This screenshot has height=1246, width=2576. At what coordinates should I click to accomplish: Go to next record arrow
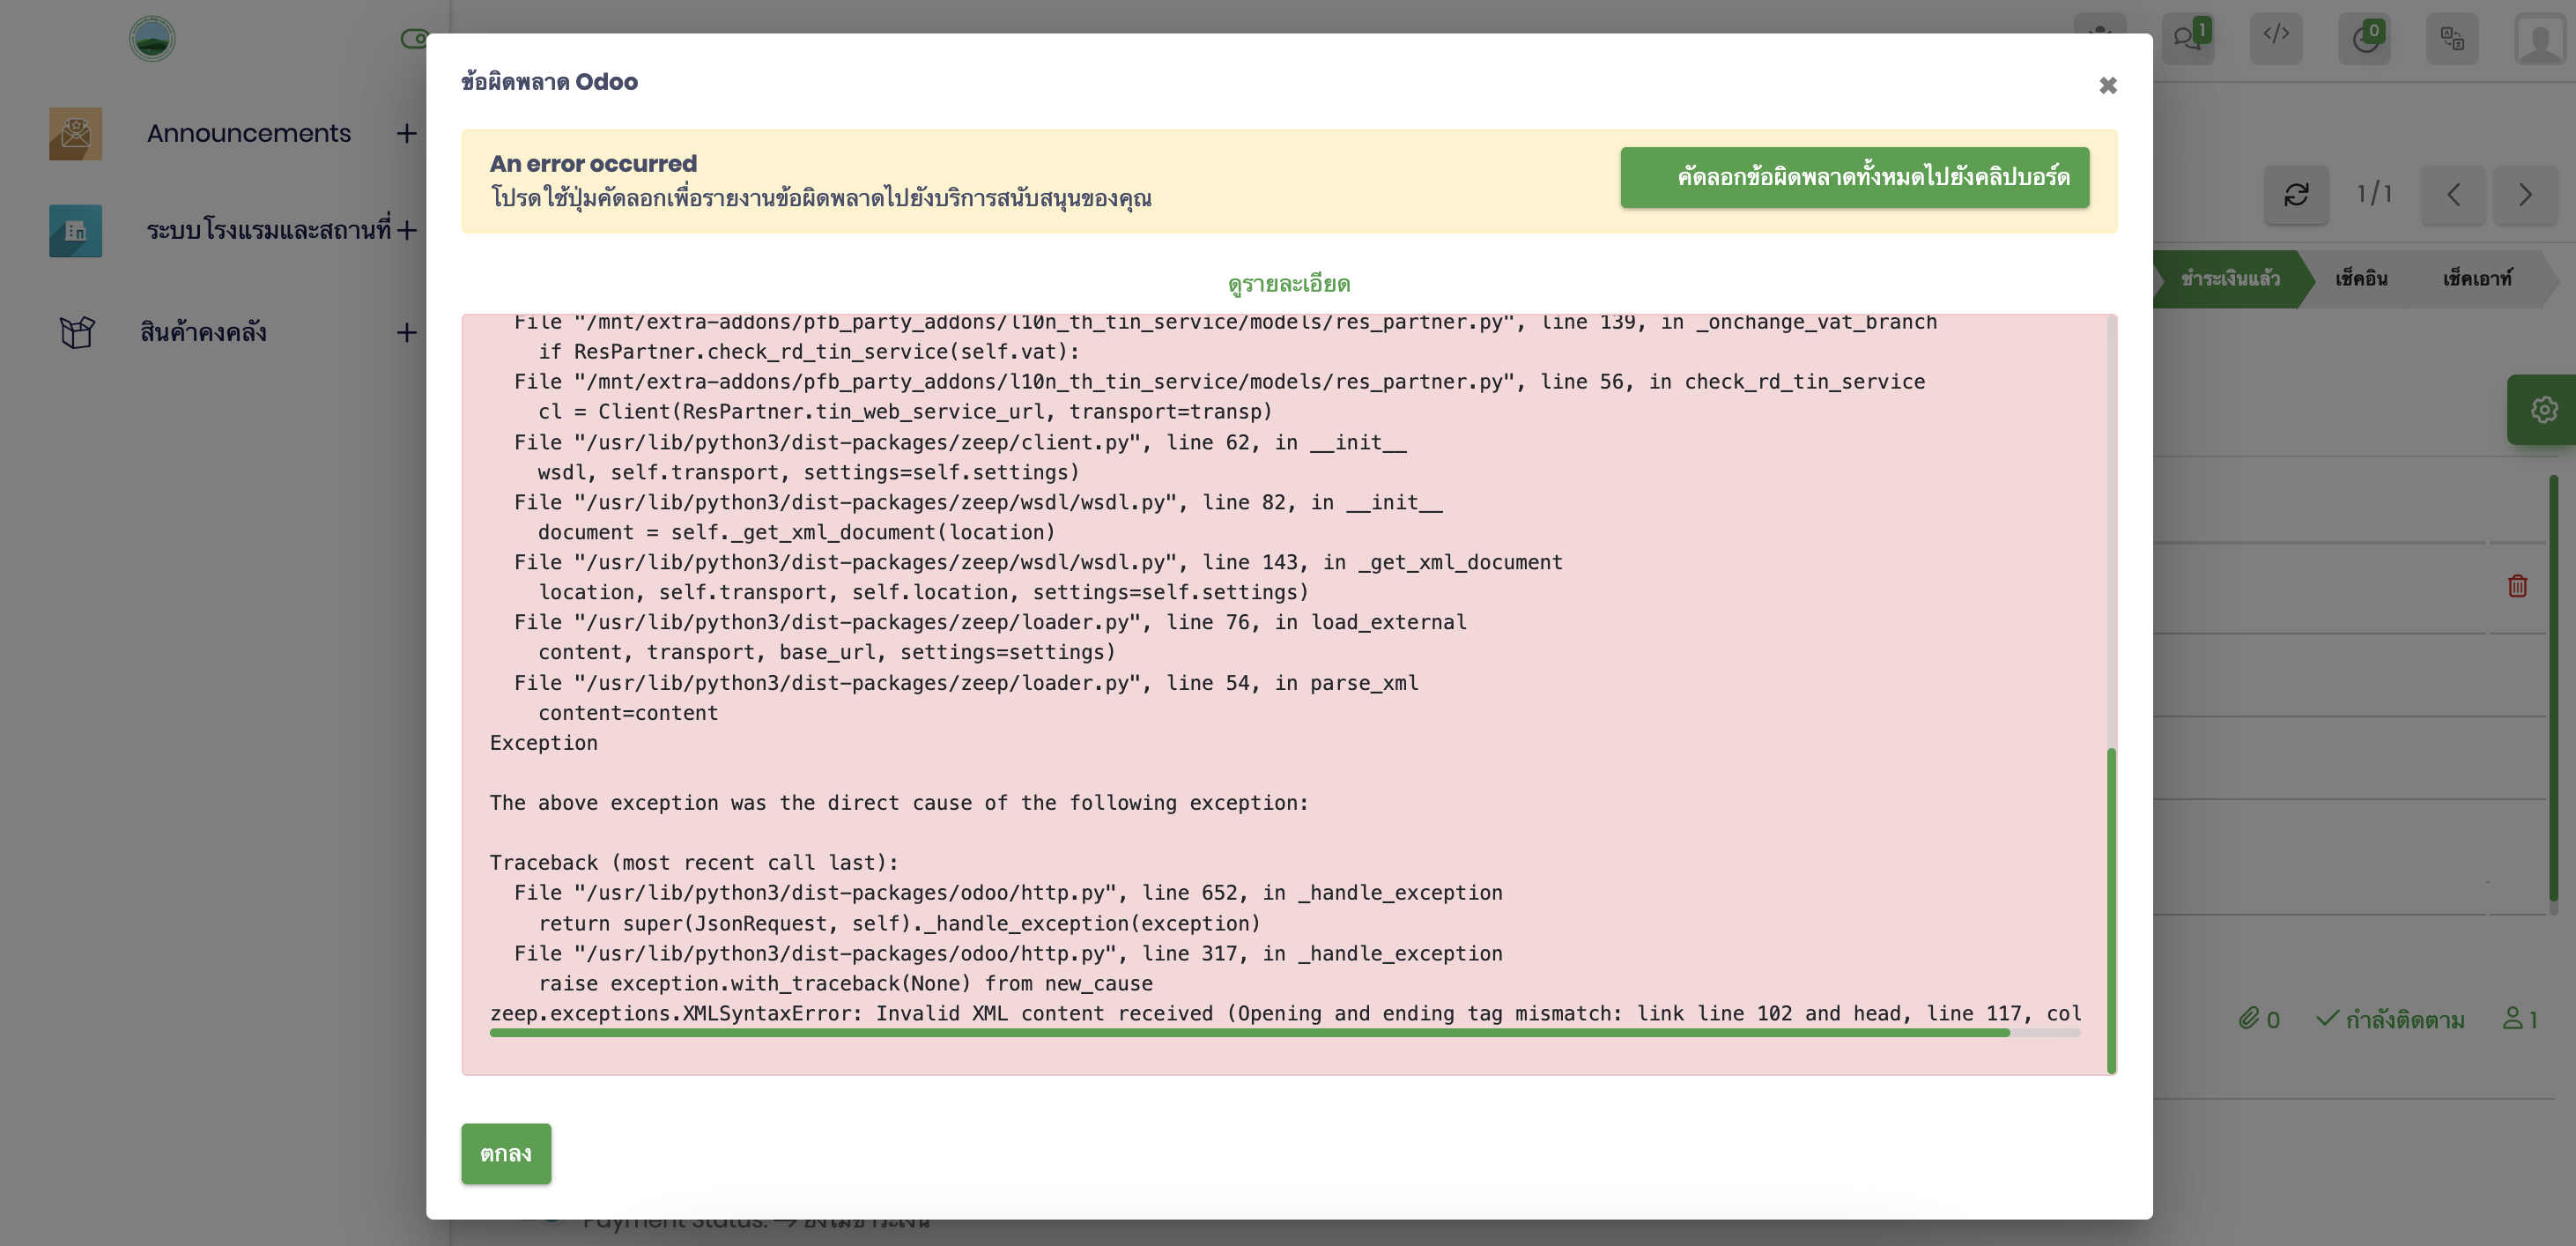(x=2524, y=194)
